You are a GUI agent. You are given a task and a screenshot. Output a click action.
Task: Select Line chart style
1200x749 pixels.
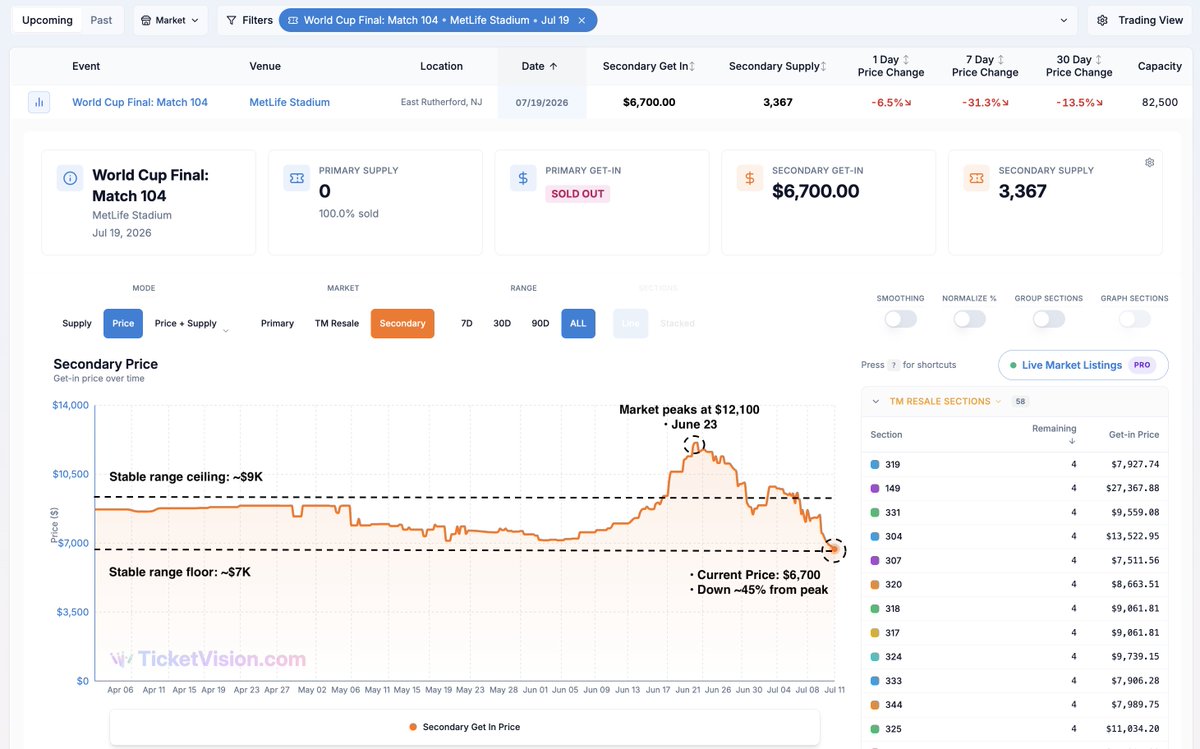click(630, 323)
